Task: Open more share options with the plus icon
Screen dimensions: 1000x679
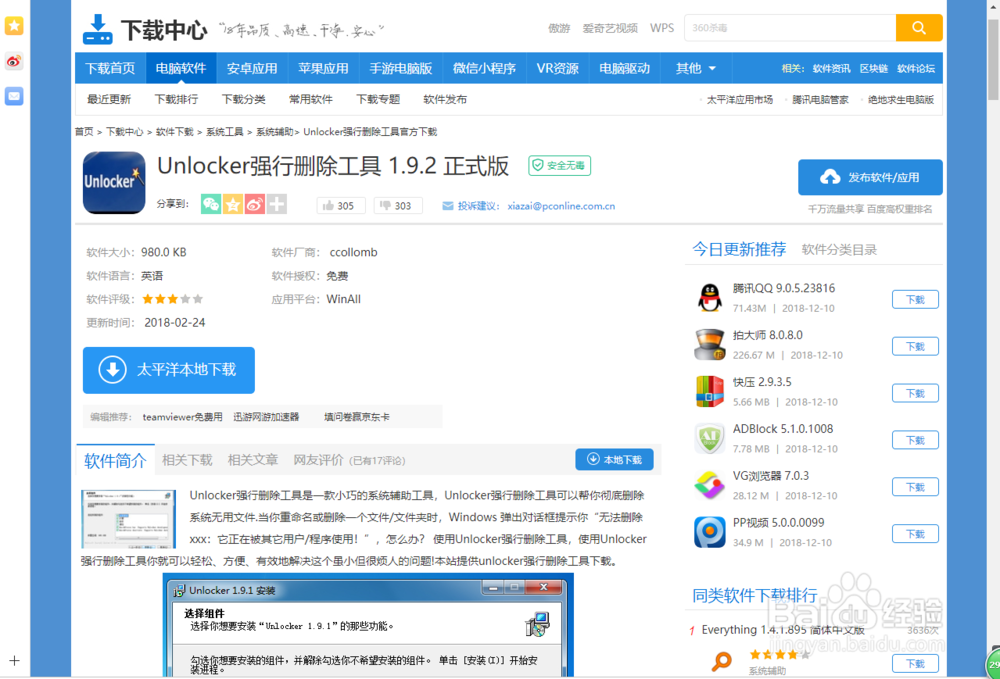Action: coord(276,205)
